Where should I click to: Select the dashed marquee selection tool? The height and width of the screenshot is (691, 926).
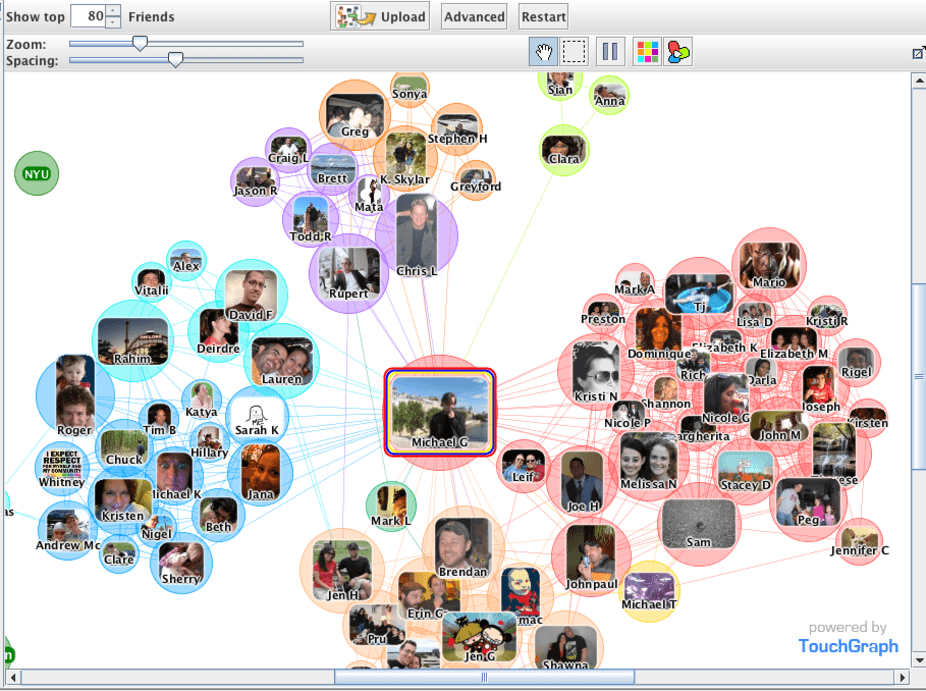point(574,51)
